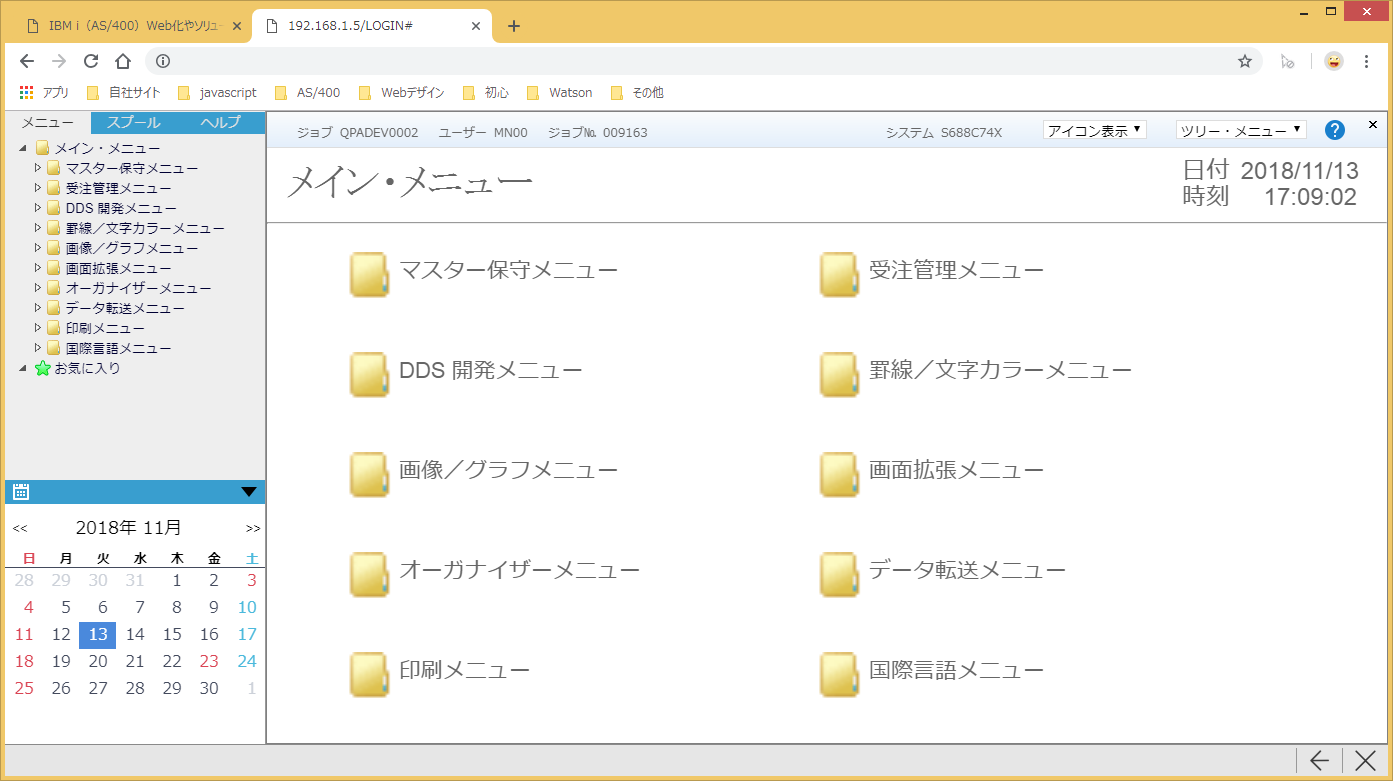The image size is (1393, 781).
Task: Open the アイコン表示 dropdown
Action: 1094,130
